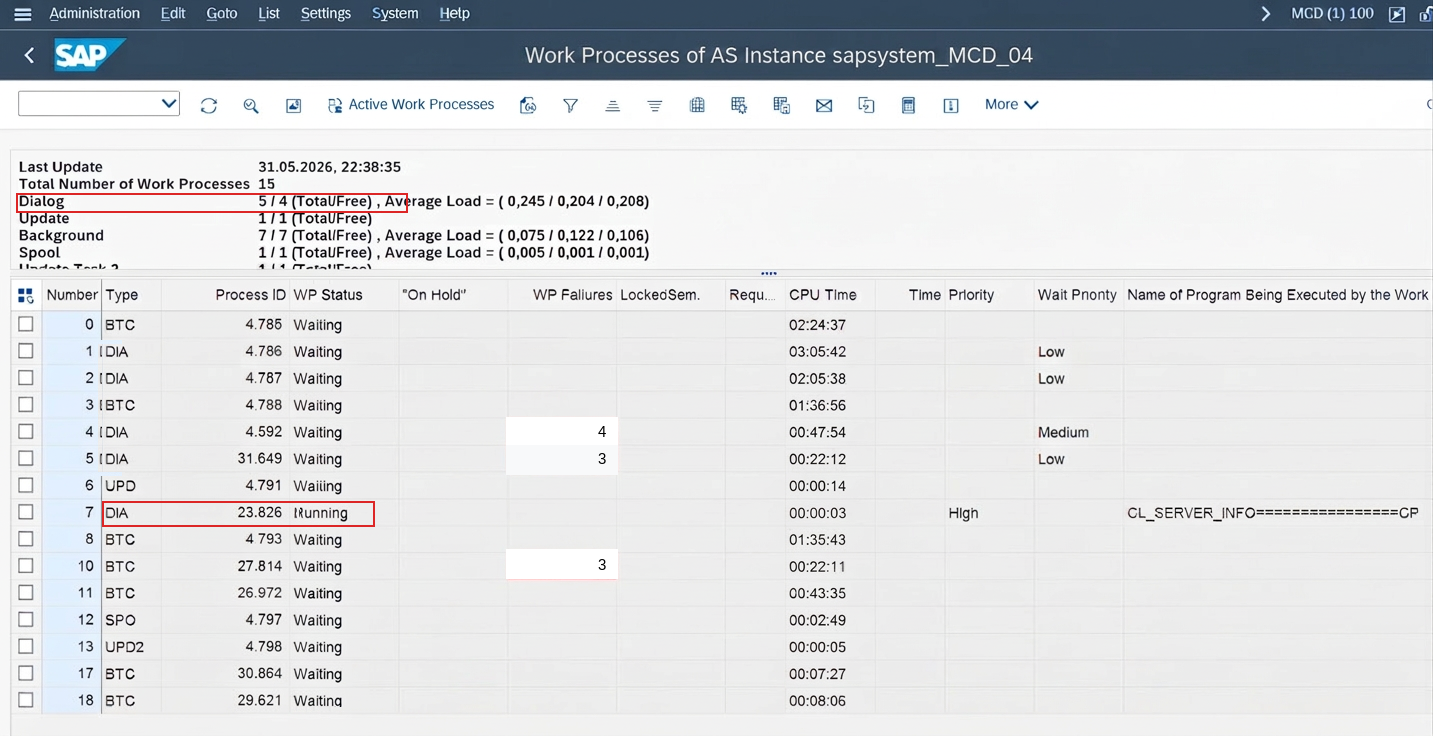Click the Number column header
Image resolution: width=1433 pixels, height=736 pixels.
coord(72,295)
